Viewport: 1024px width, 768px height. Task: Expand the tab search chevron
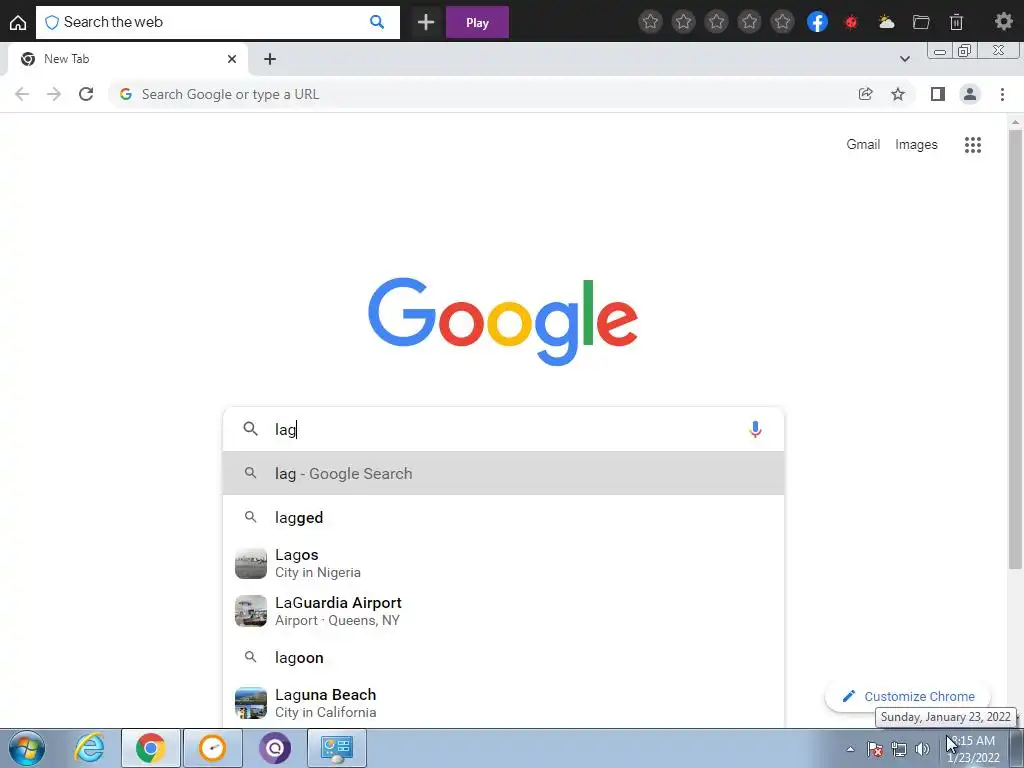click(904, 59)
